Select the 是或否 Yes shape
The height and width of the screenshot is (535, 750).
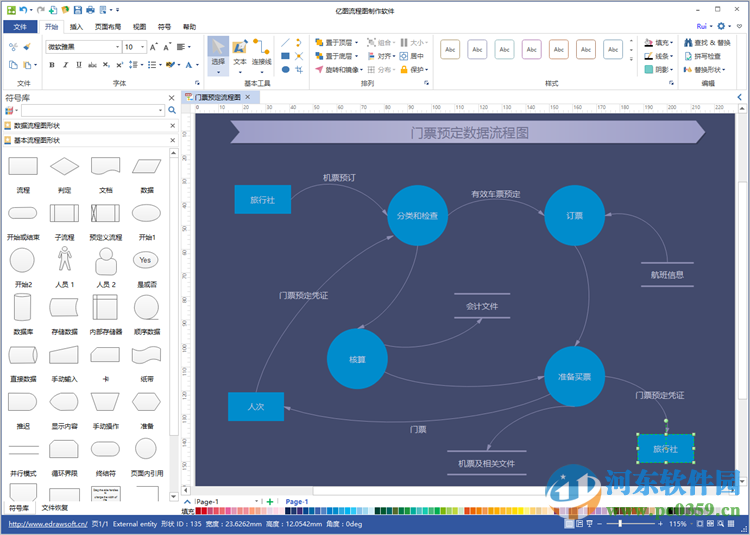point(145,260)
